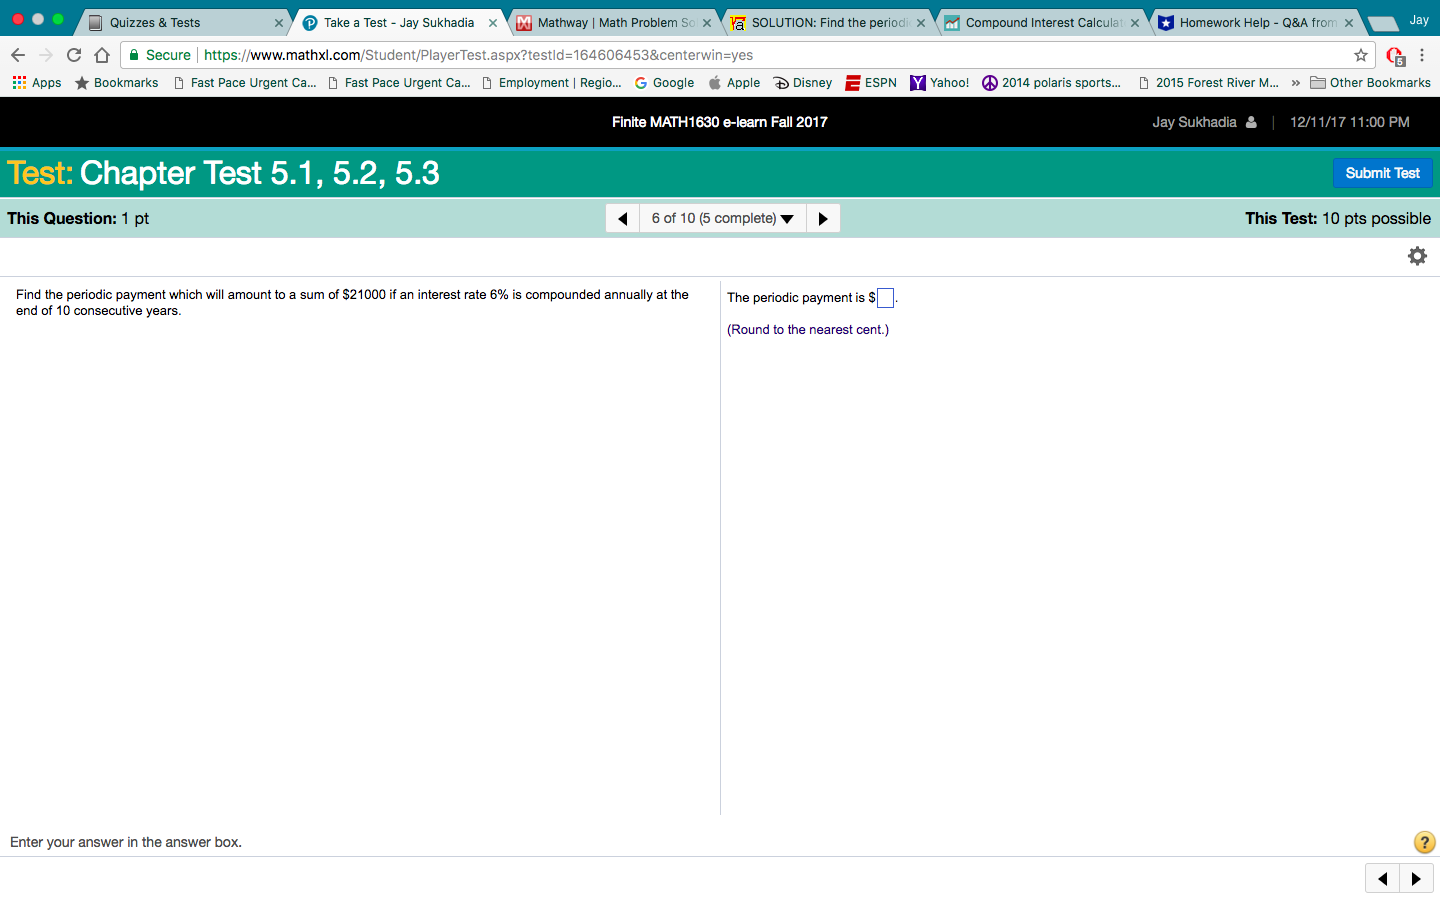Click the periodic payment answer box
Screen dimensions: 1440x900
[885, 298]
